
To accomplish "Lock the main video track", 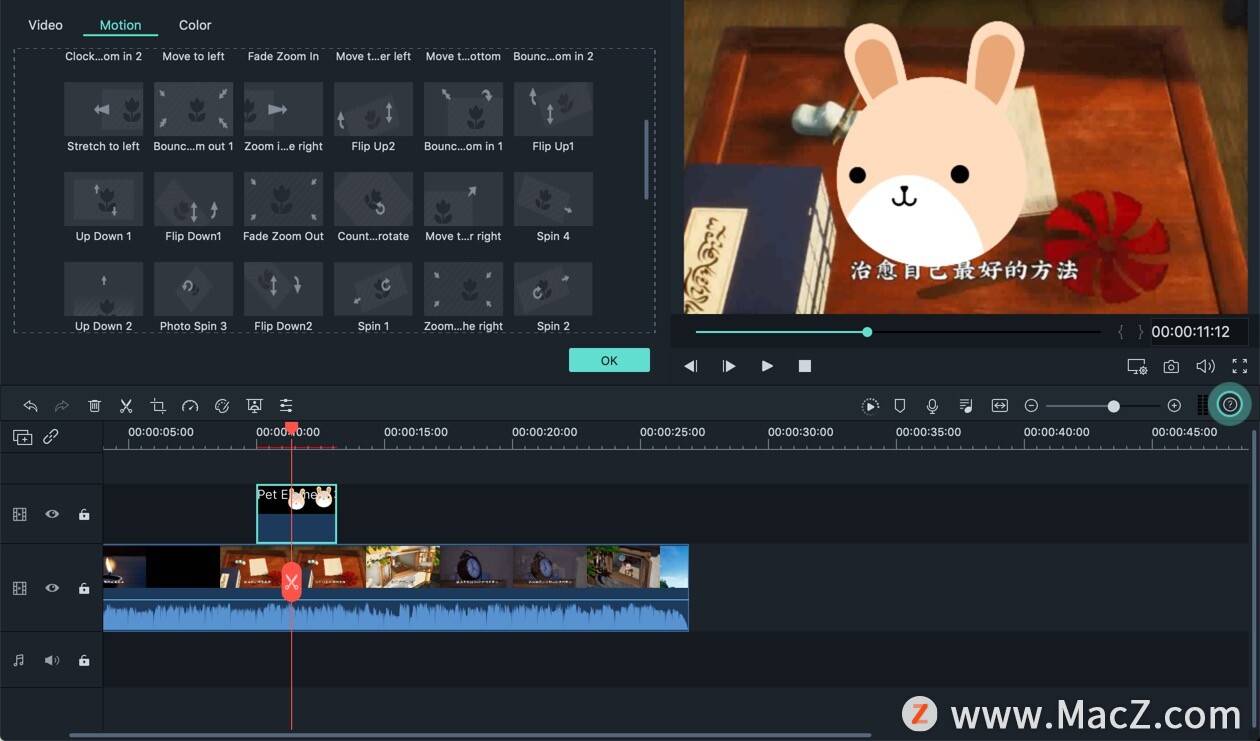I will 84,588.
